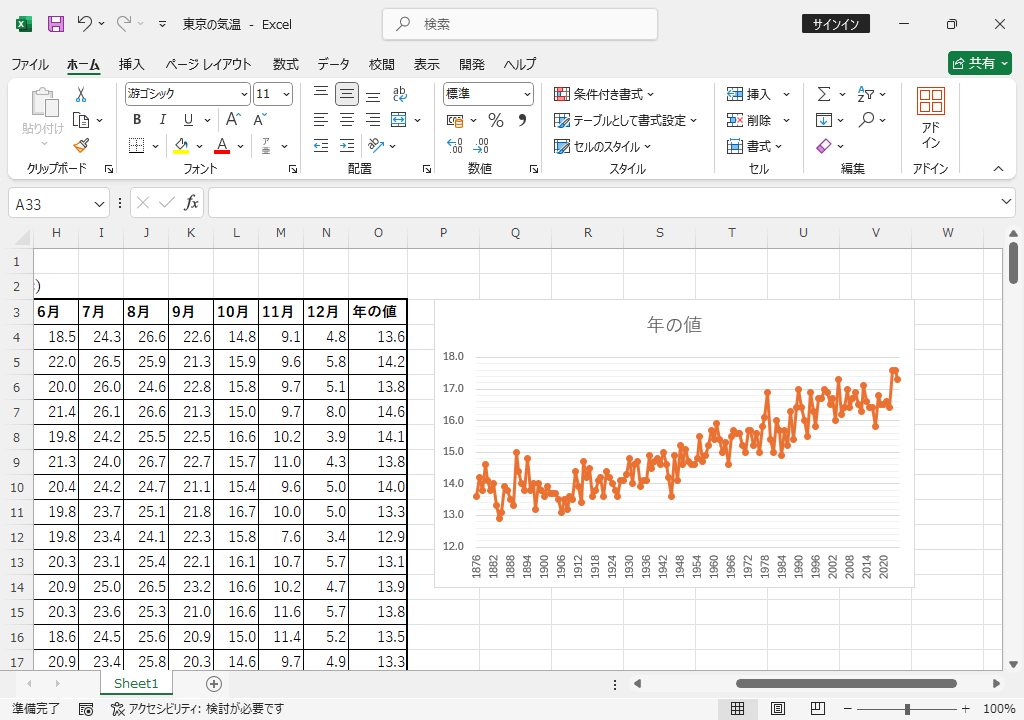1024x720 pixels.
Task: Click the text Orientation icon
Action: click(376, 145)
